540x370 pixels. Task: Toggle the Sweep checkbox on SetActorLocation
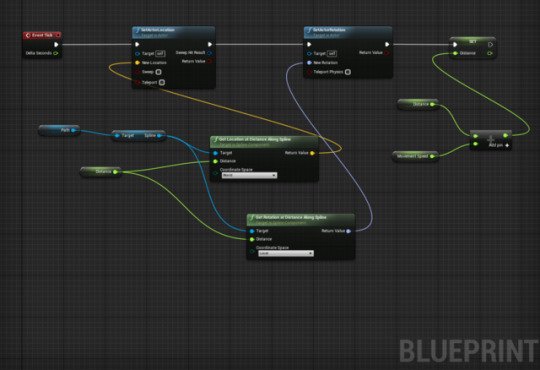[158, 72]
